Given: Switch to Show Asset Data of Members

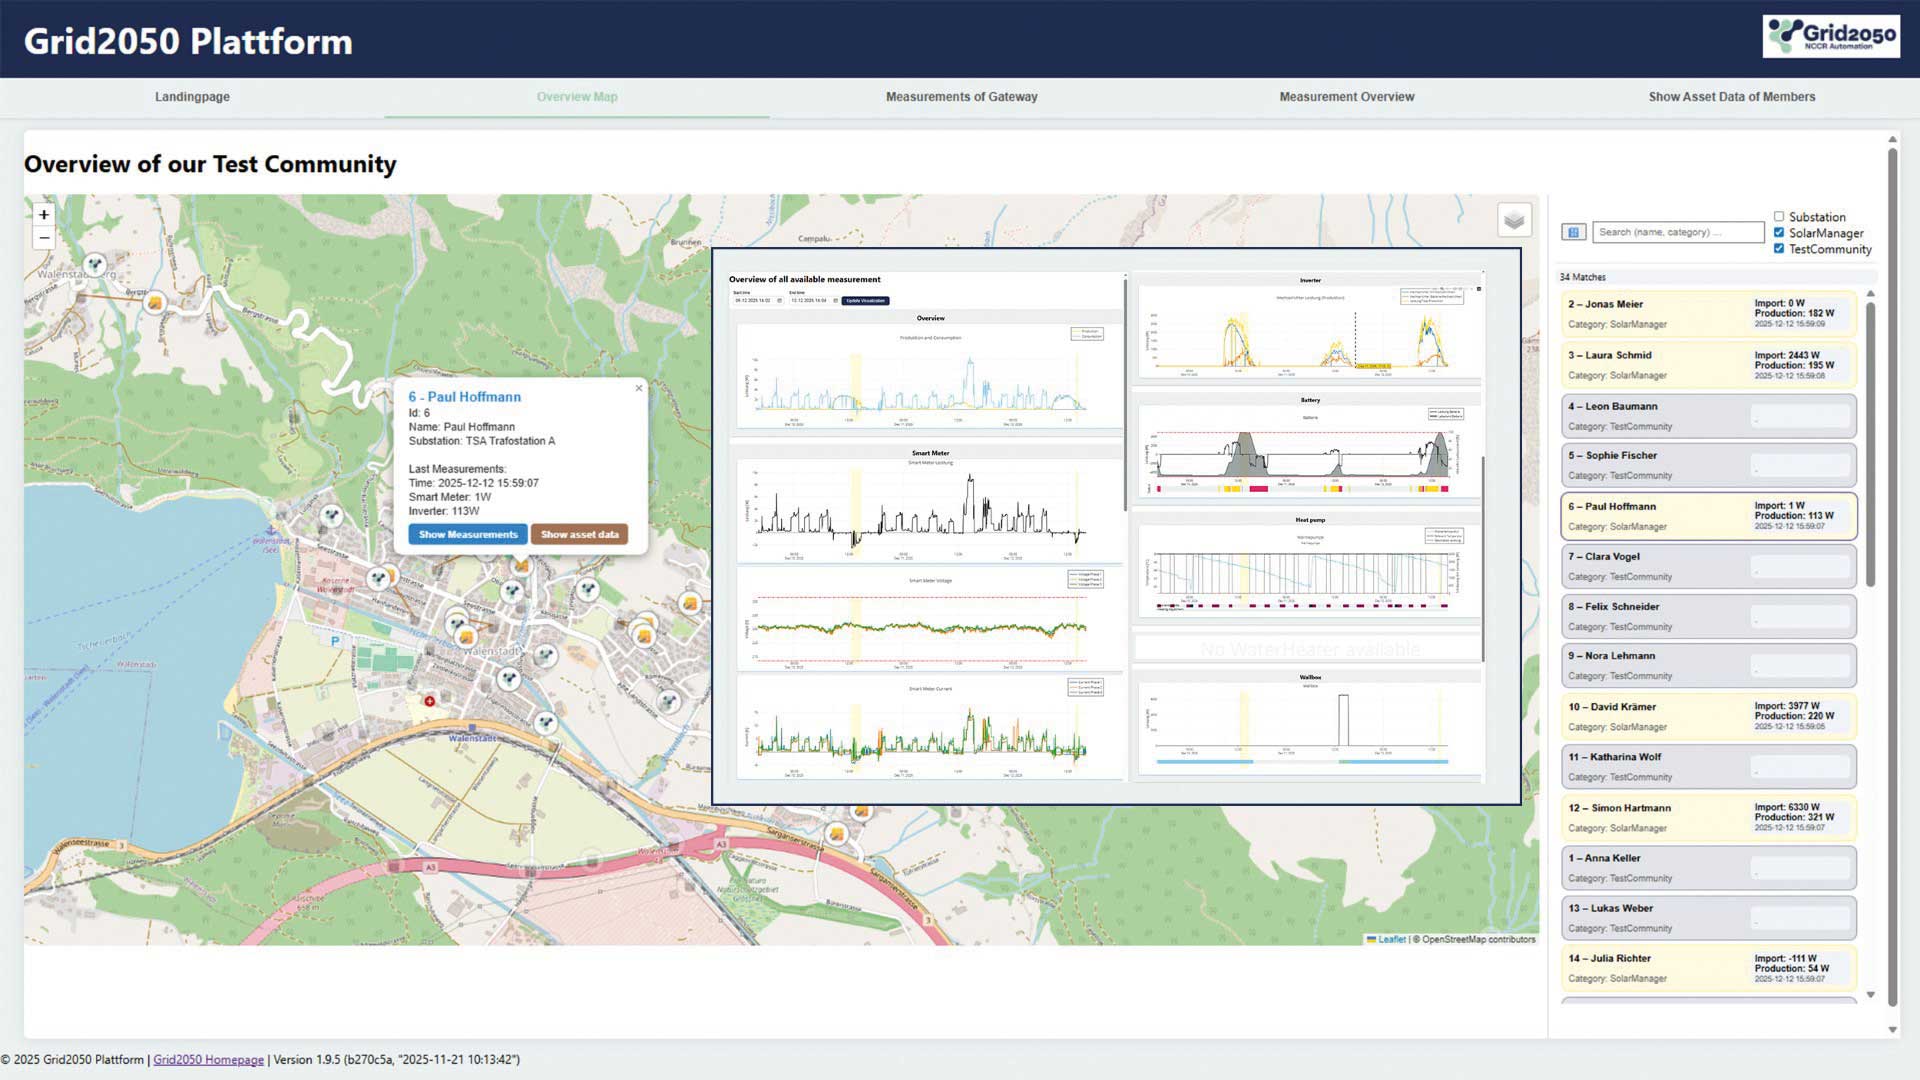Looking at the screenshot, I should tap(1731, 97).
